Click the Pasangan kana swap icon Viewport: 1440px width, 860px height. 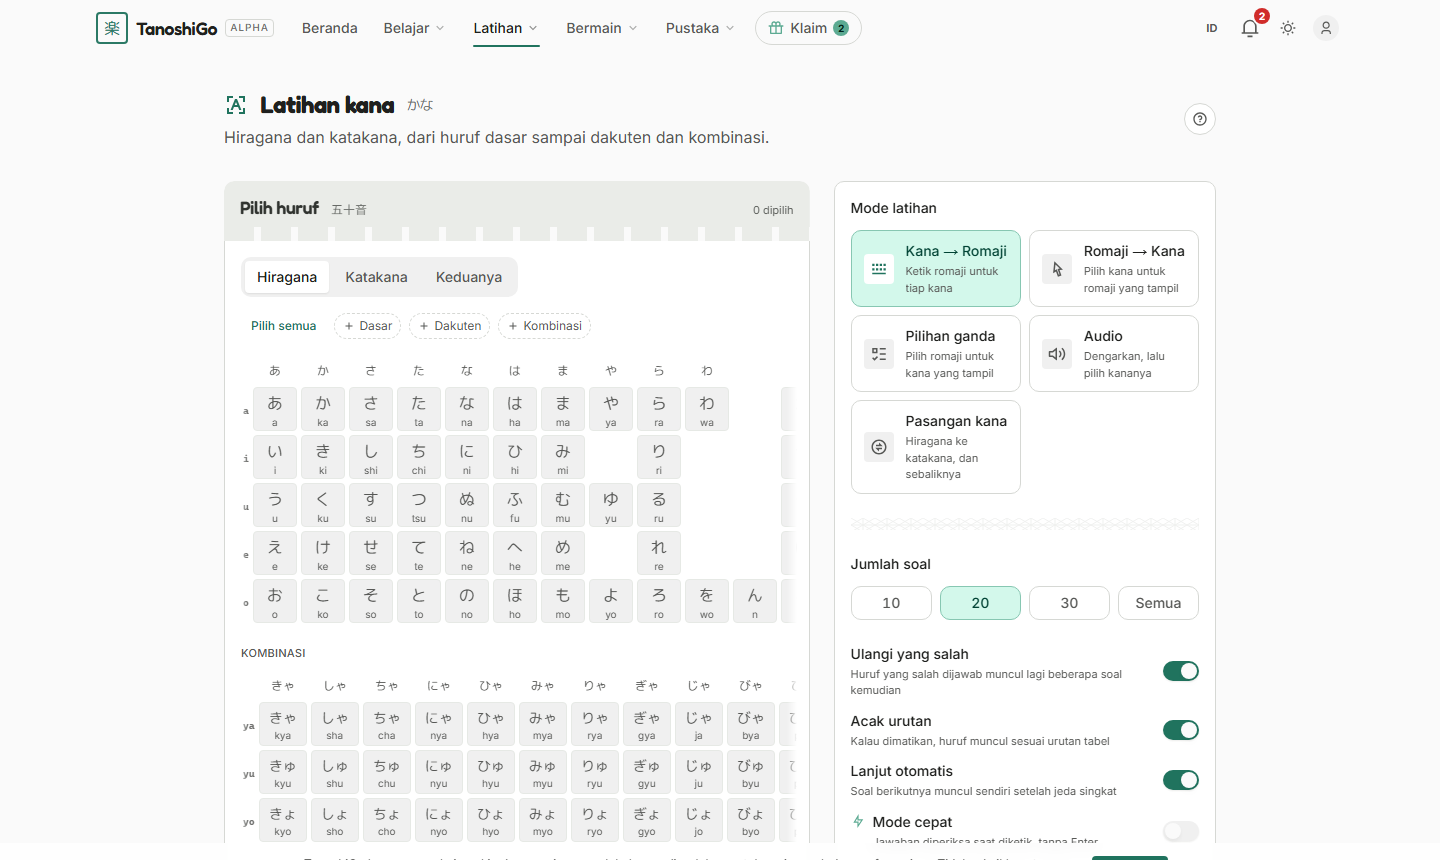[x=879, y=447]
